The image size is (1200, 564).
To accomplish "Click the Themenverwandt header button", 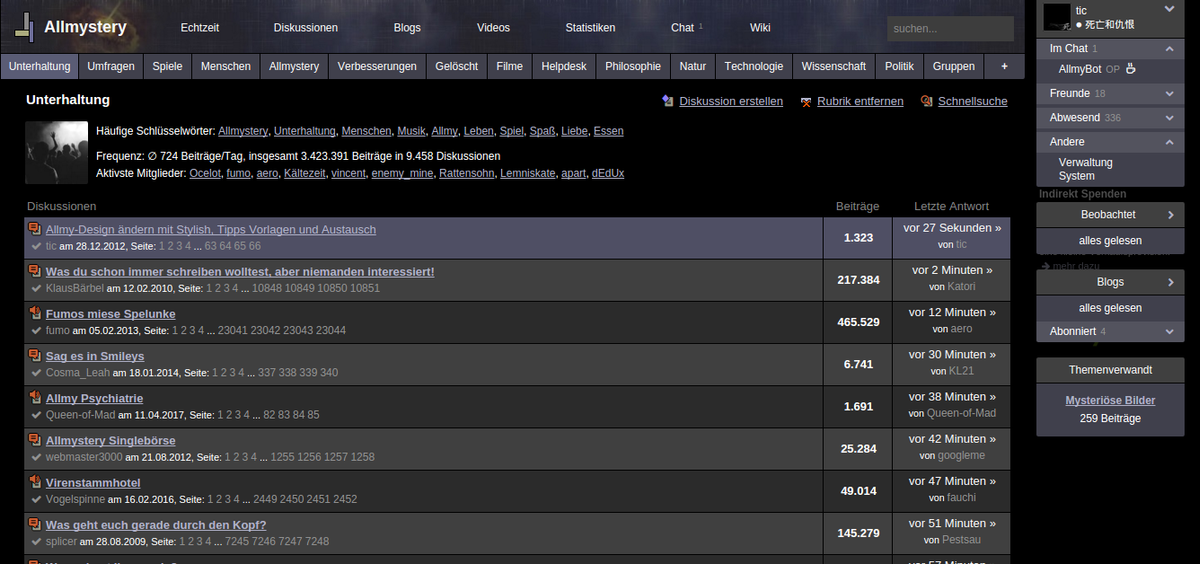I will [x=1110, y=370].
